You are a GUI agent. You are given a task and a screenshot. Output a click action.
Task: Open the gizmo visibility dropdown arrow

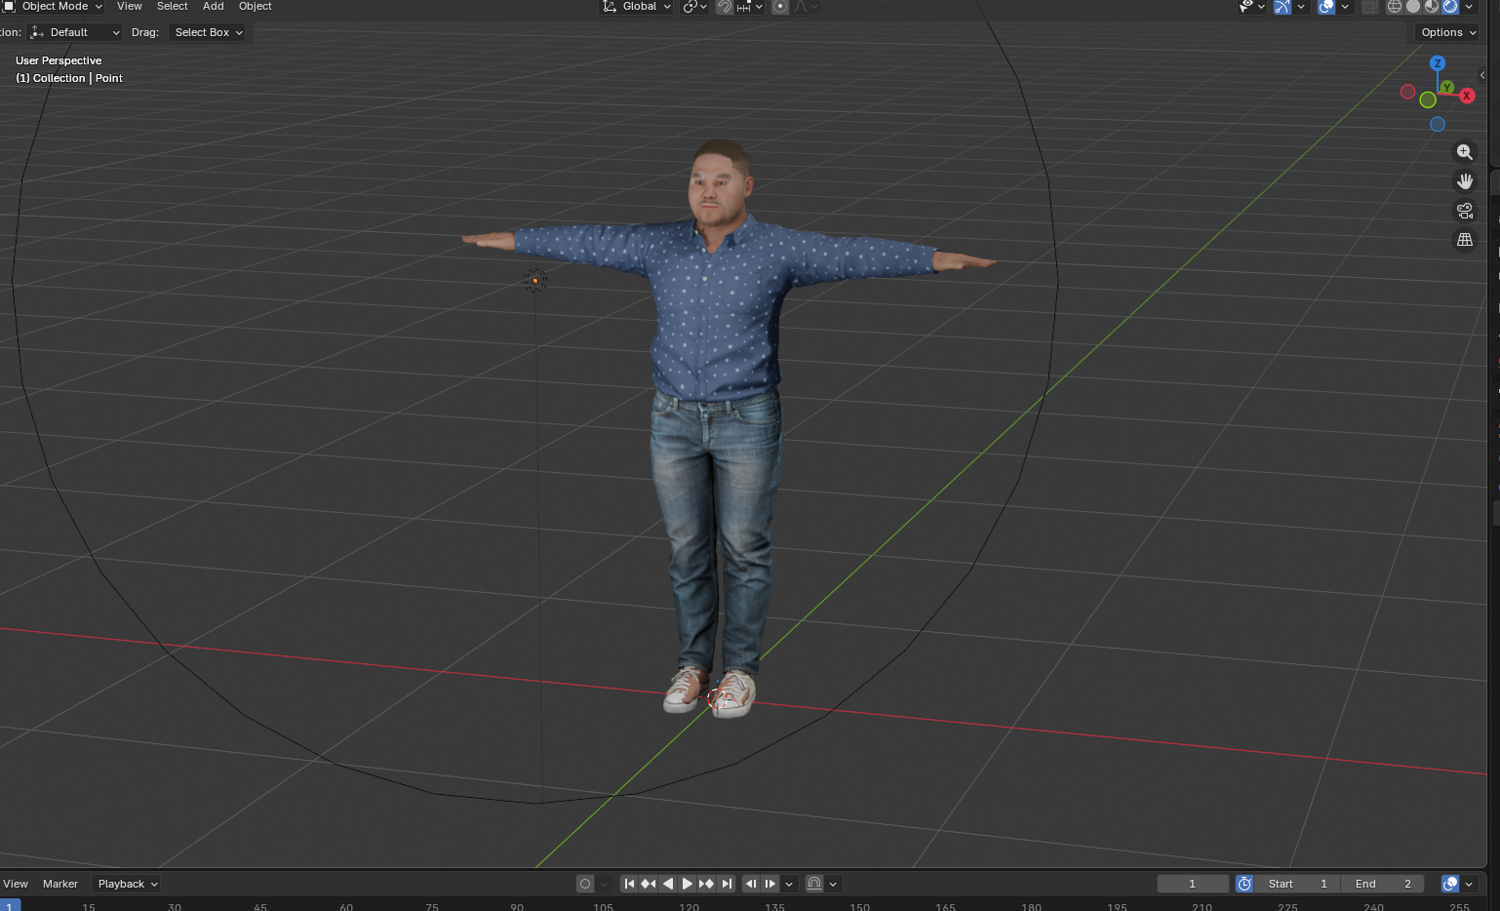click(1301, 7)
